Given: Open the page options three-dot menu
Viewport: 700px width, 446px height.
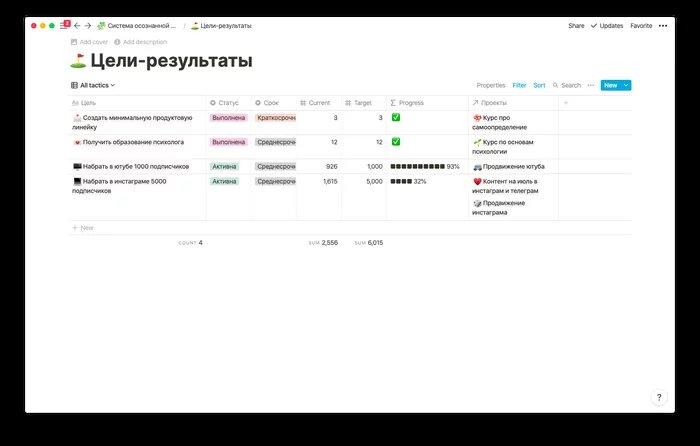Looking at the screenshot, I should 663,26.
